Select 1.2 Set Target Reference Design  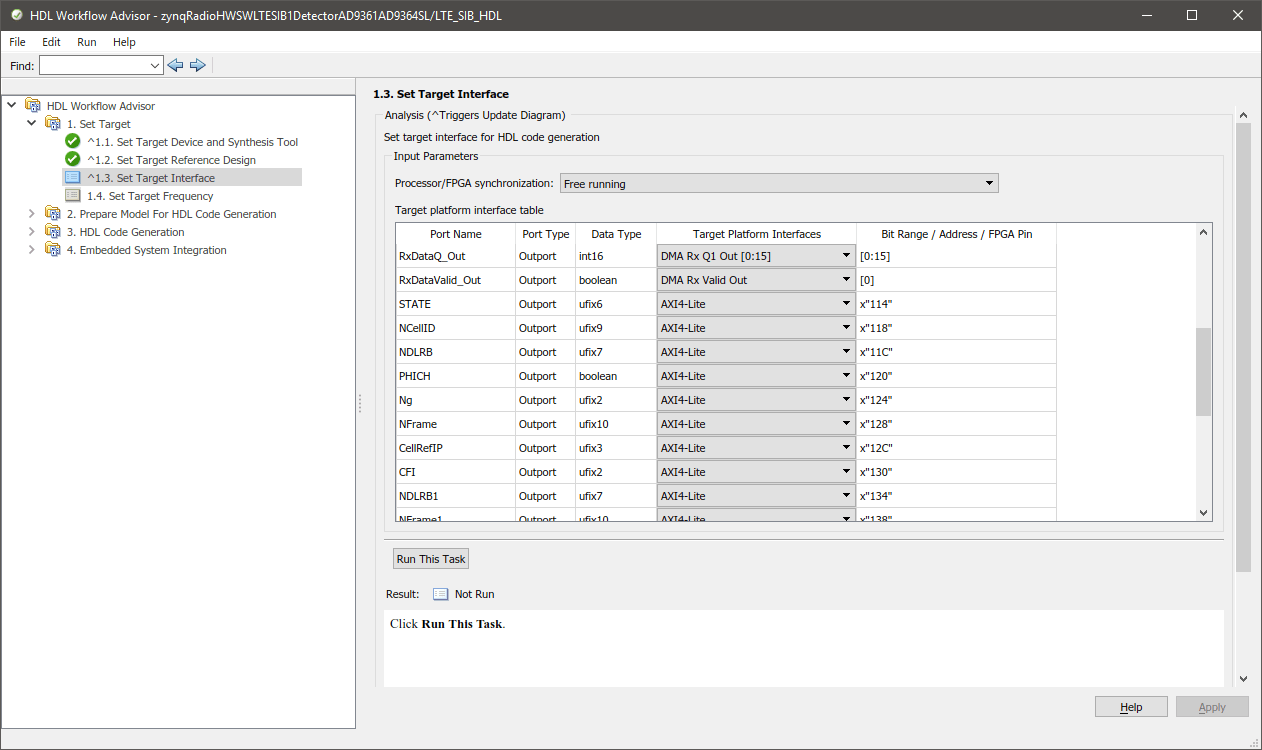171,160
